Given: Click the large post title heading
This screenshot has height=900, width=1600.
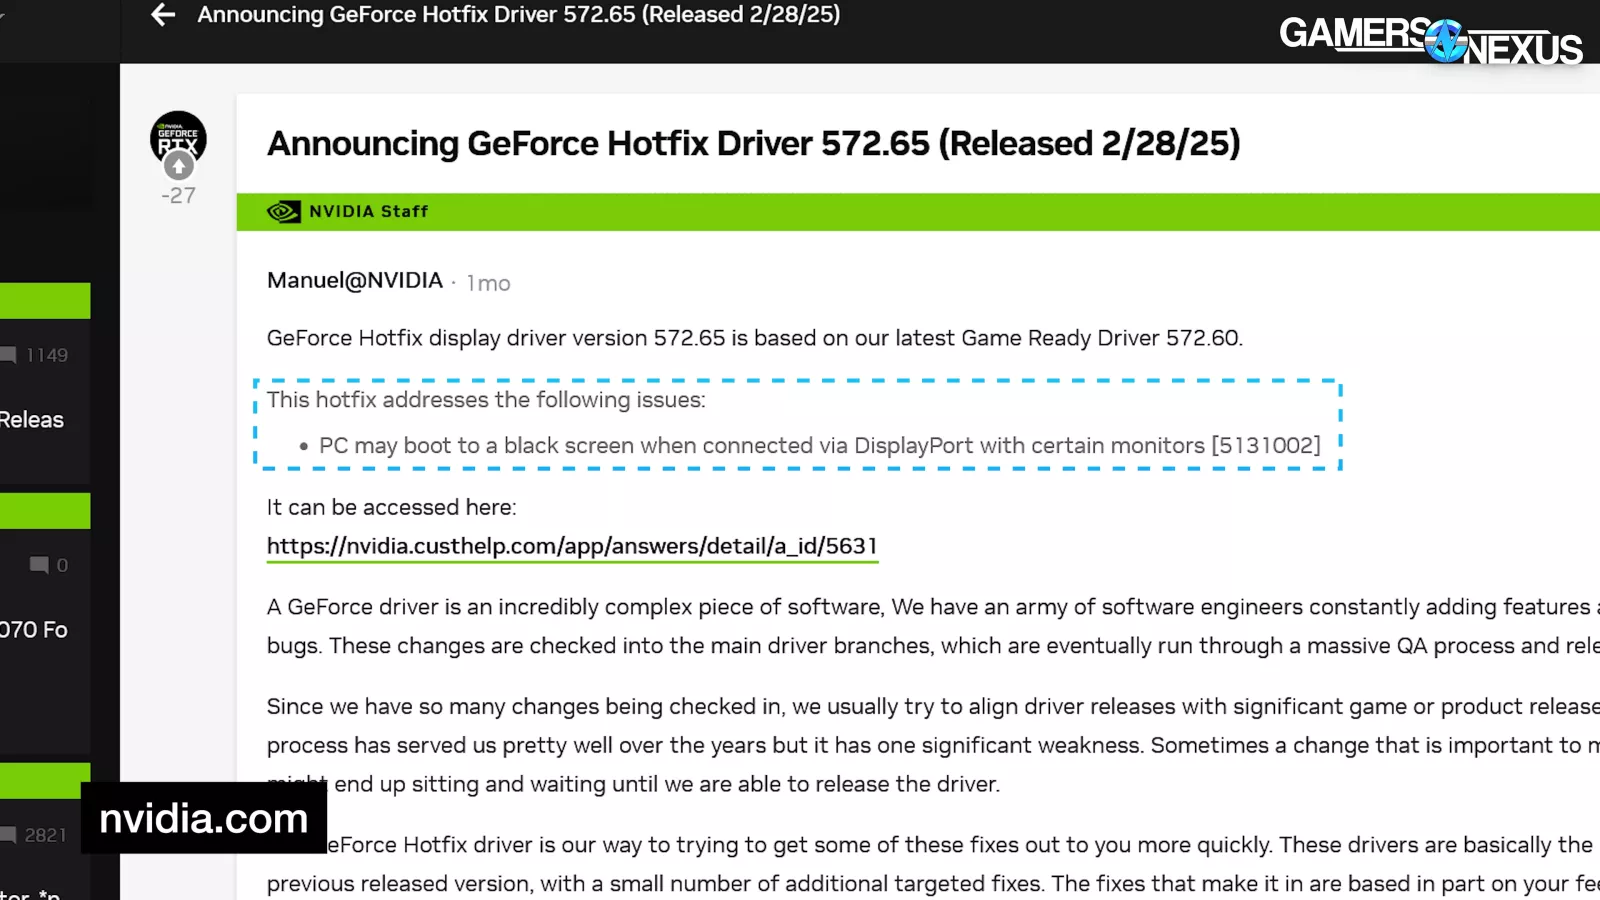Looking at the screenshot, I should (x=753, y=144).
